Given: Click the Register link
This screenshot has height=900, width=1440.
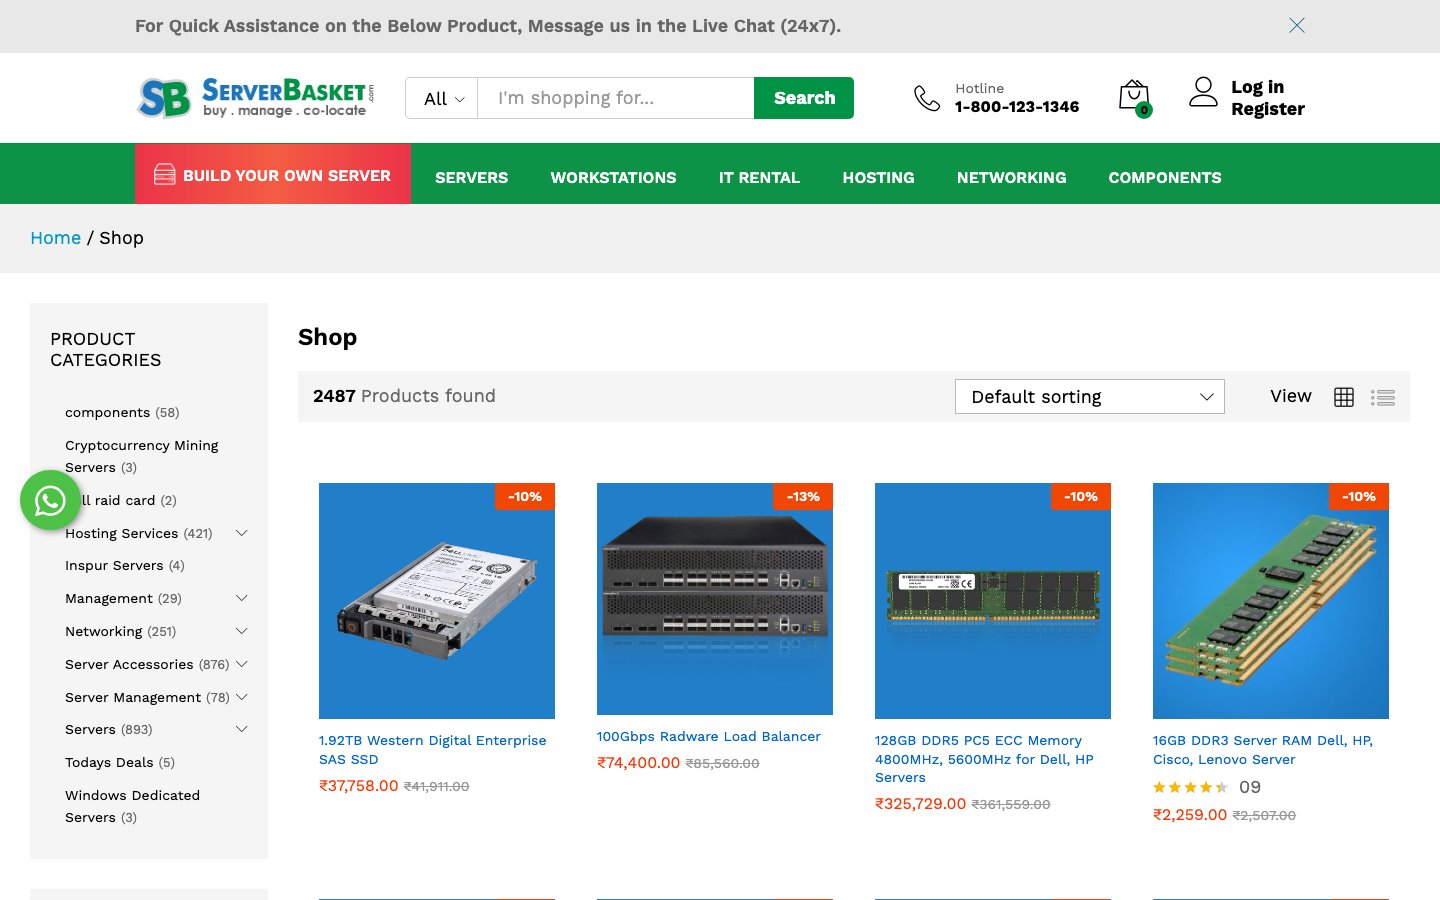Looking at the screenshot, I should tap(1268, 109).
